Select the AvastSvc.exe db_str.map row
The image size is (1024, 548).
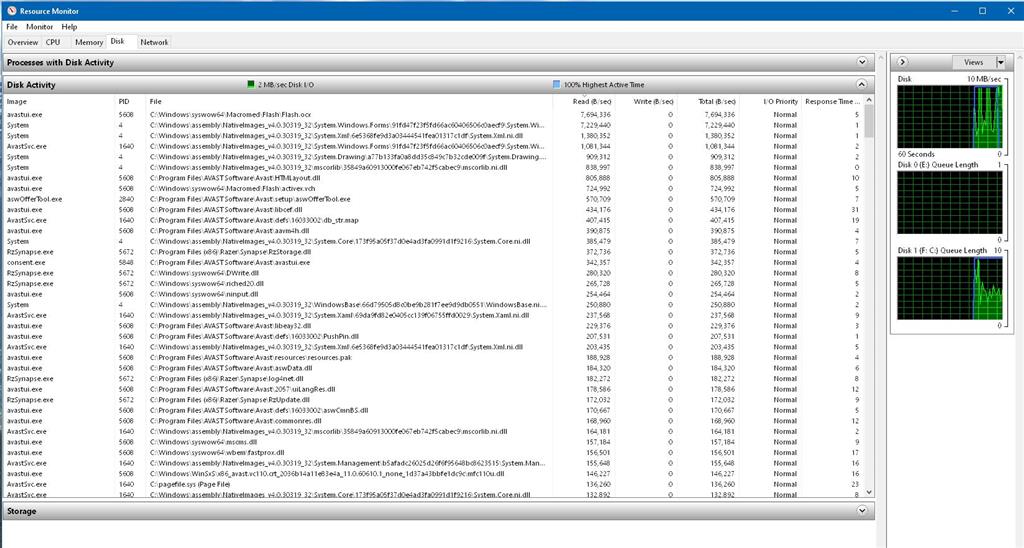click(433, 220)
